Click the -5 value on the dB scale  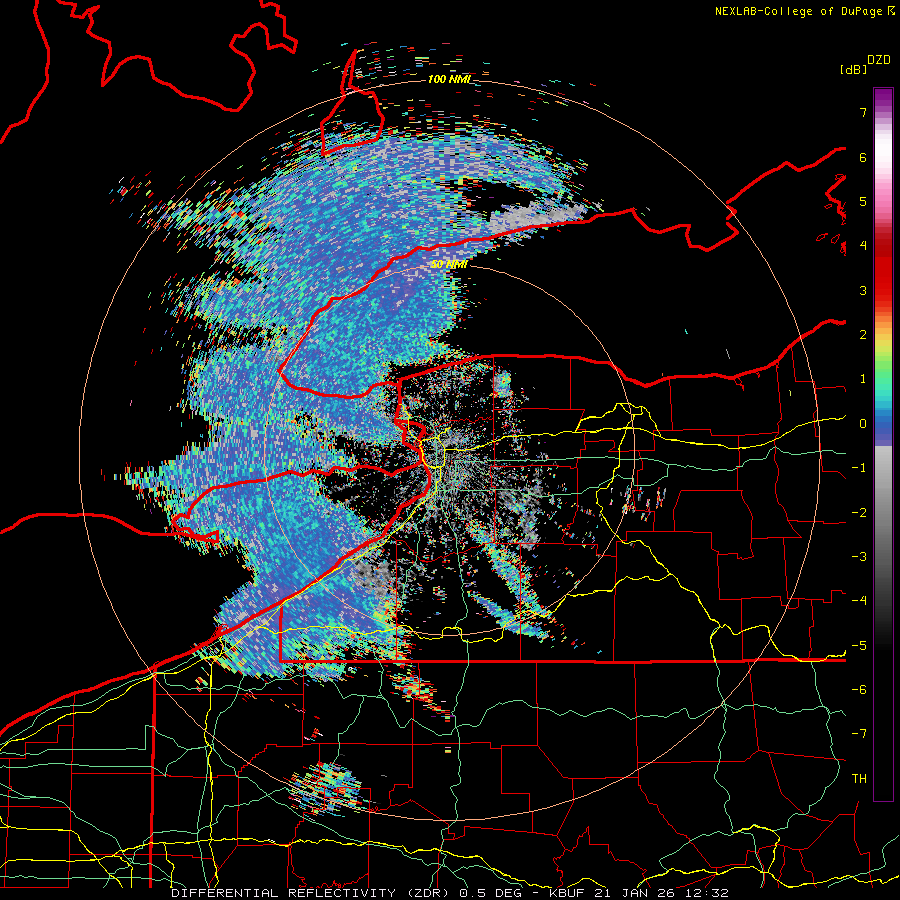coord(859,646)
